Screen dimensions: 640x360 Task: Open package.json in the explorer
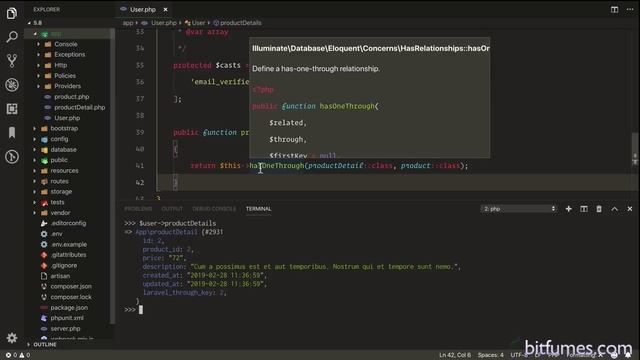tap(69, 308)
